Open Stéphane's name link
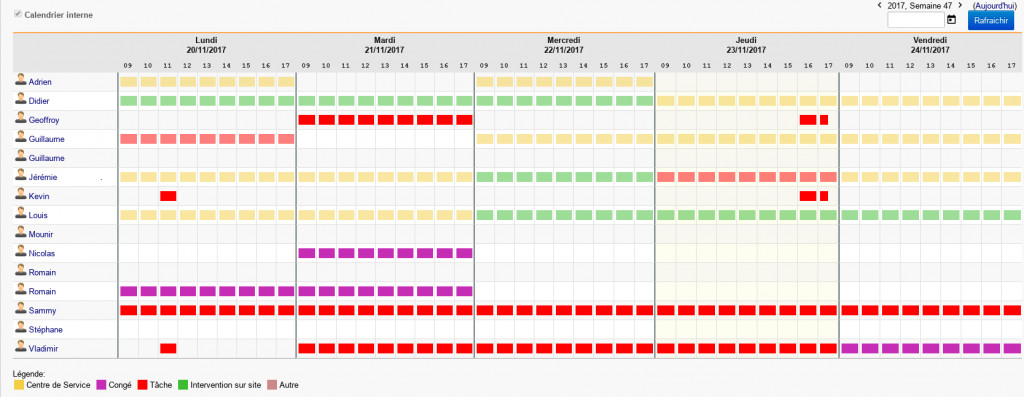The height and width of the screenshot is (397, 1024). point(46,329)
